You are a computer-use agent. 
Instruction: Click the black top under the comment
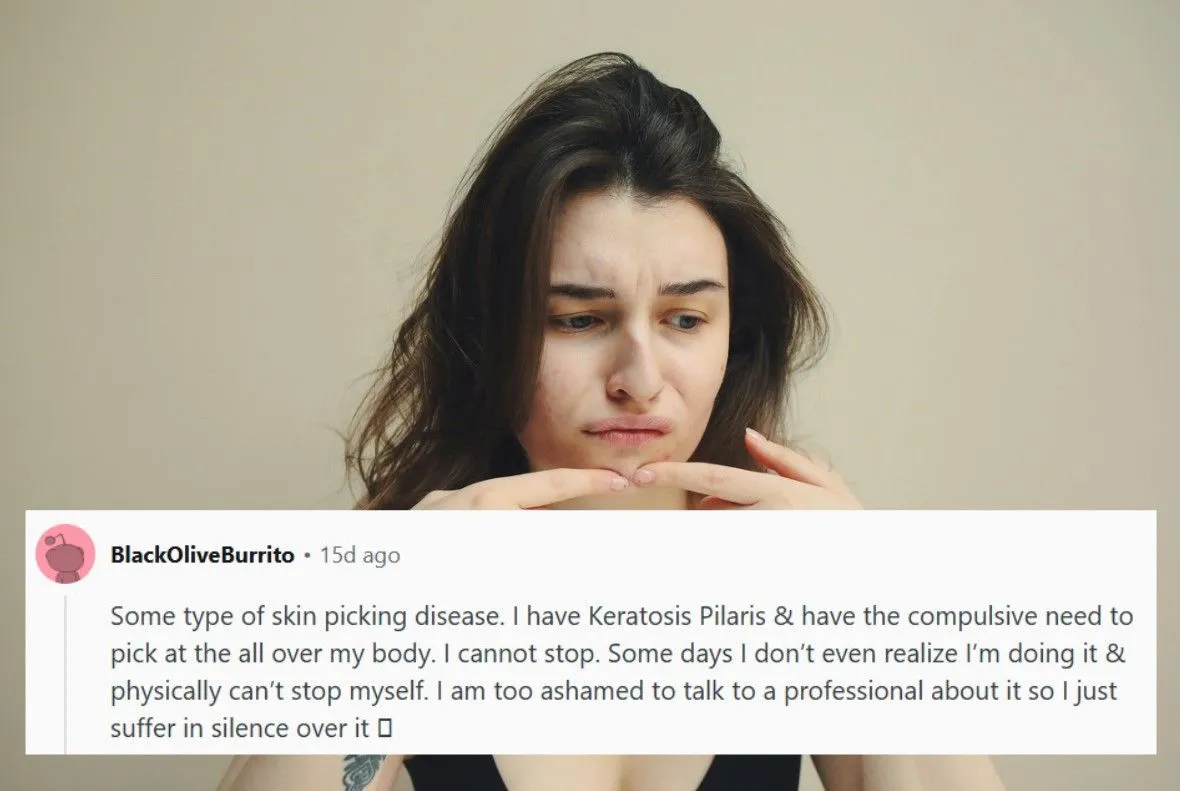602,773
